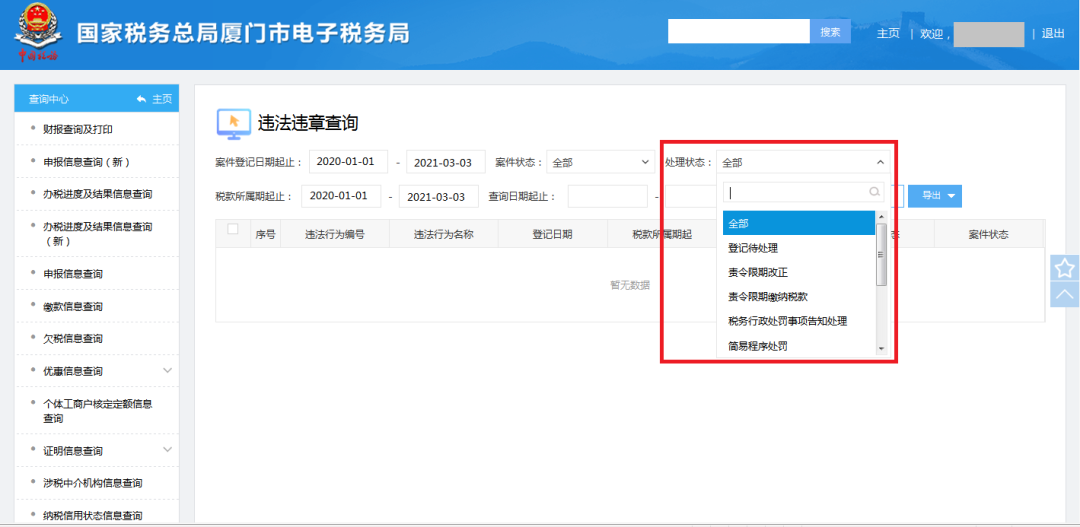Click 税款所属期 end date field
Screen dimensions: 1080x527
[x=438, y=196]
